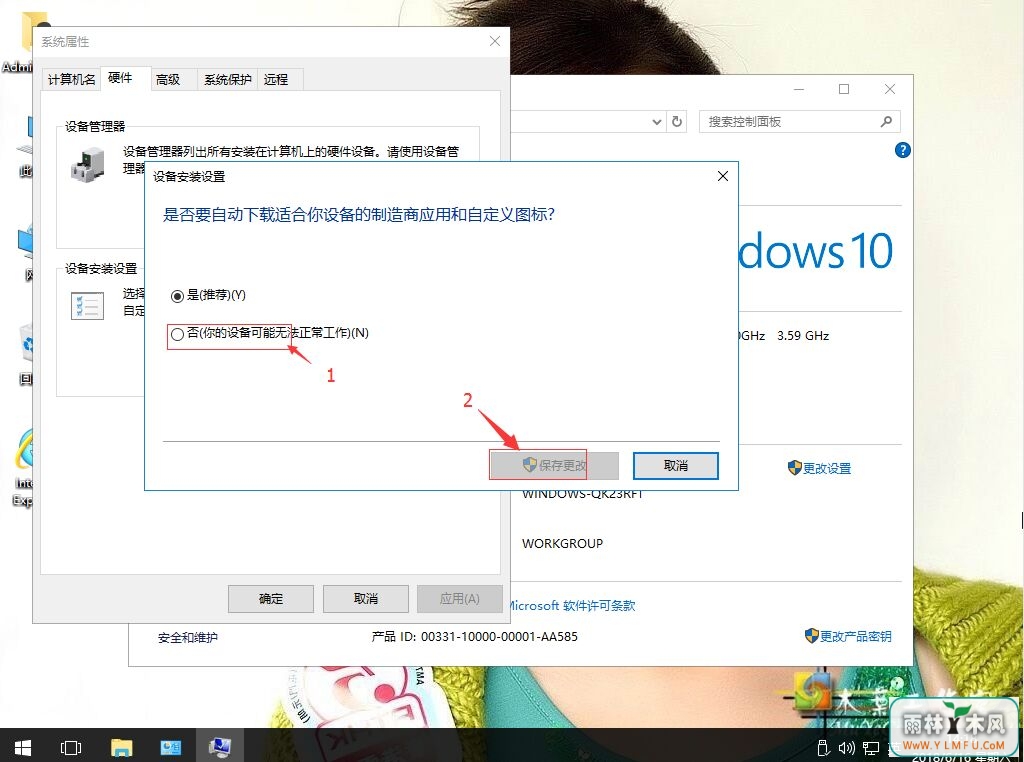This screenshot has height=762, width=1024.
Task: Close the 设备安装设置 dialog
Action: [722, 176]
